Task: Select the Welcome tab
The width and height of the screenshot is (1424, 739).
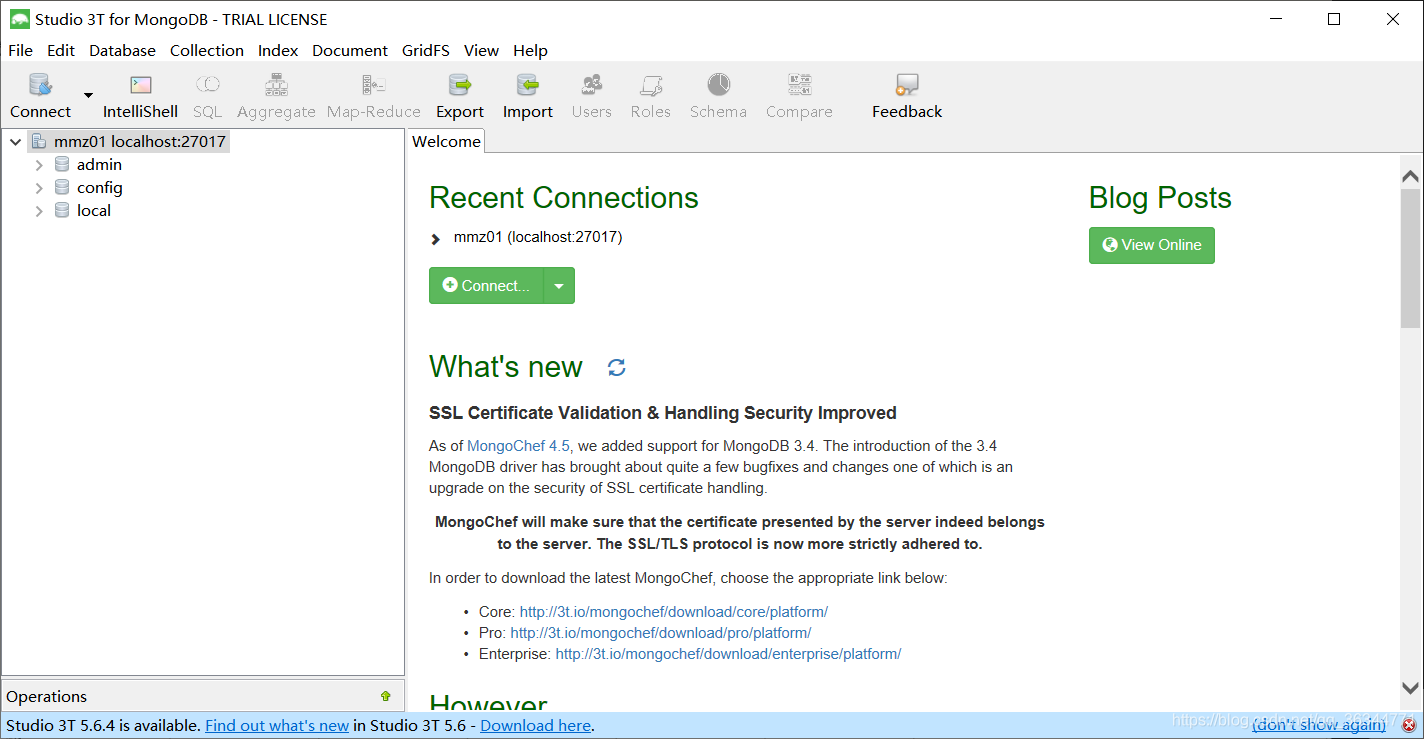Action: click(446, 141)
